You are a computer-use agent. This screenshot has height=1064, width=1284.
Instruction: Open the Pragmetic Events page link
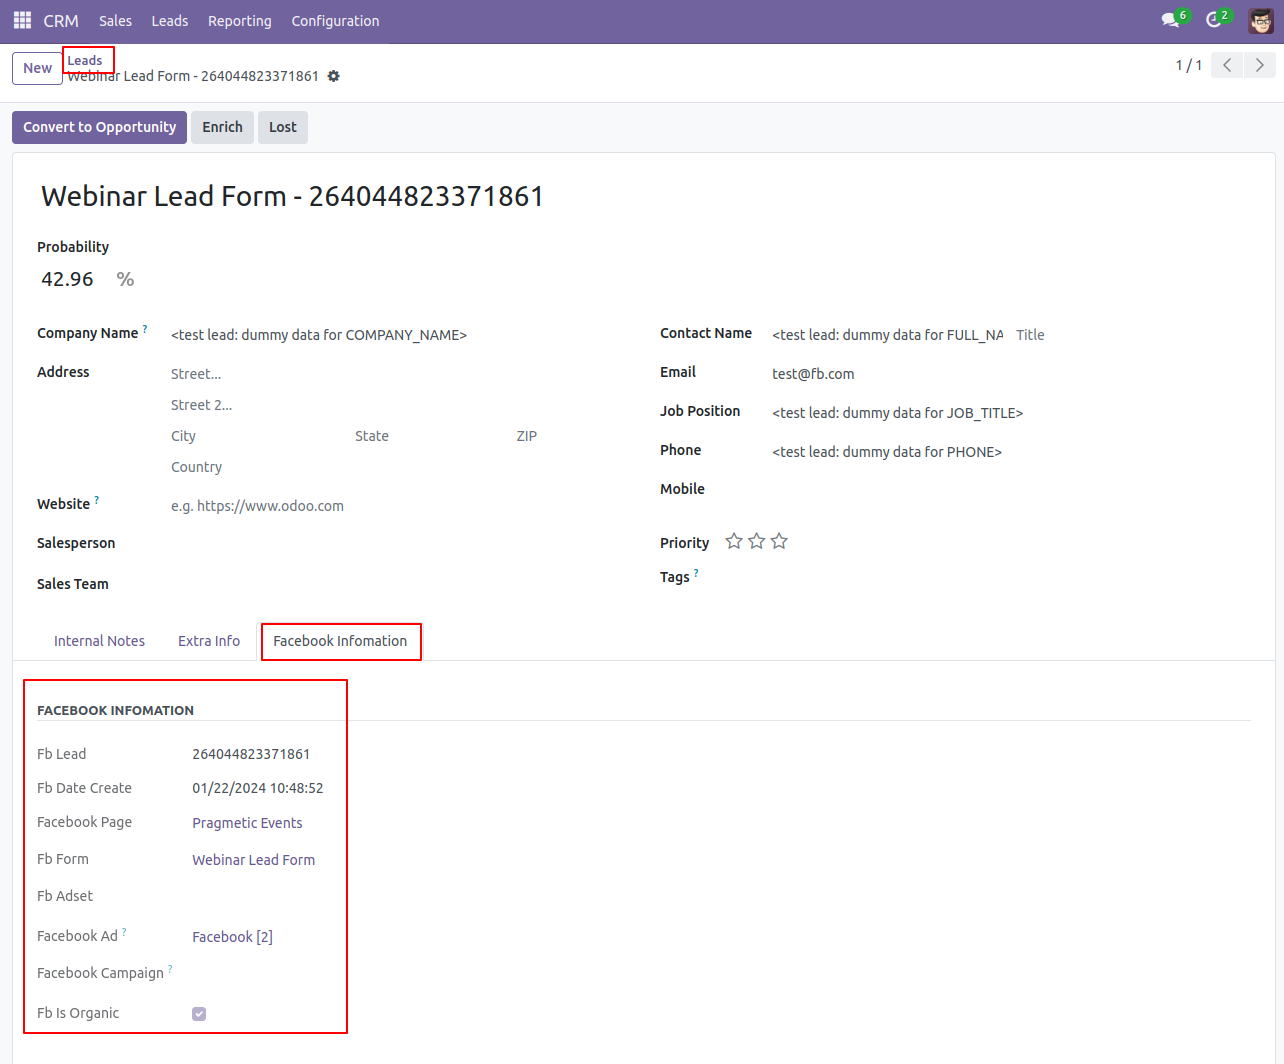(247, 823)
